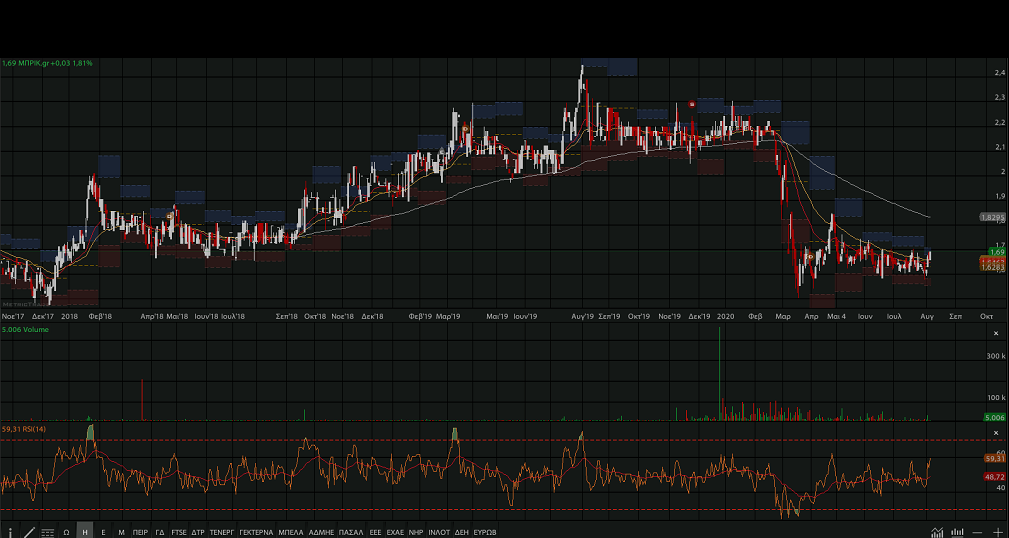Click the 1,8295 moving average price tag
Viewport: 1009px width, 538px height.
point(992,217)
